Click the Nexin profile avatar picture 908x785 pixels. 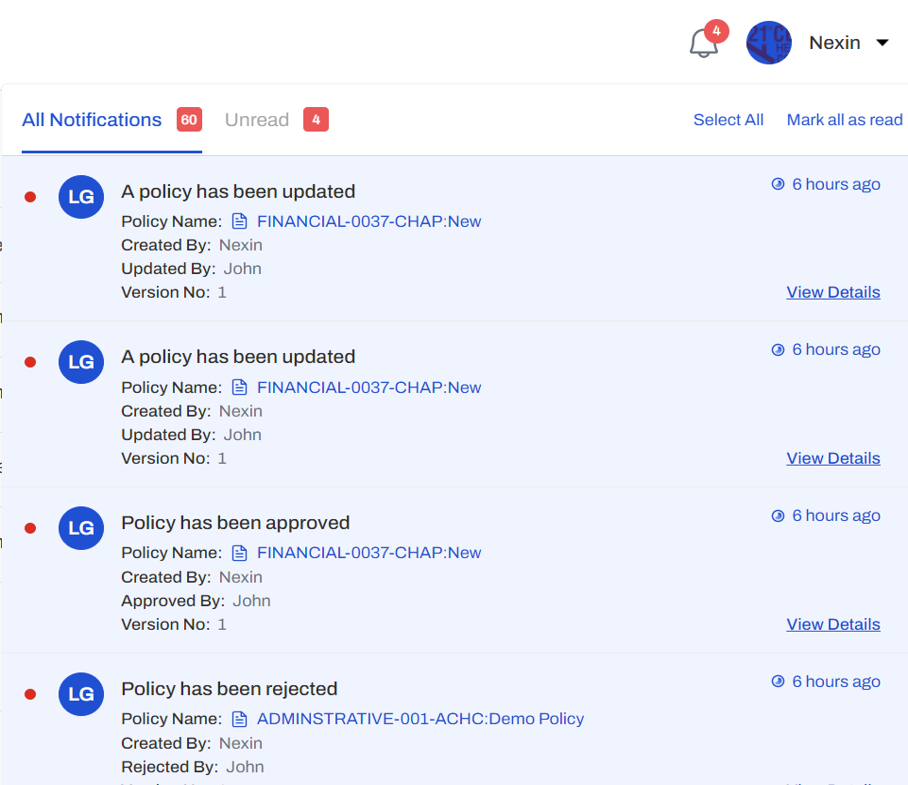[769, 43]
